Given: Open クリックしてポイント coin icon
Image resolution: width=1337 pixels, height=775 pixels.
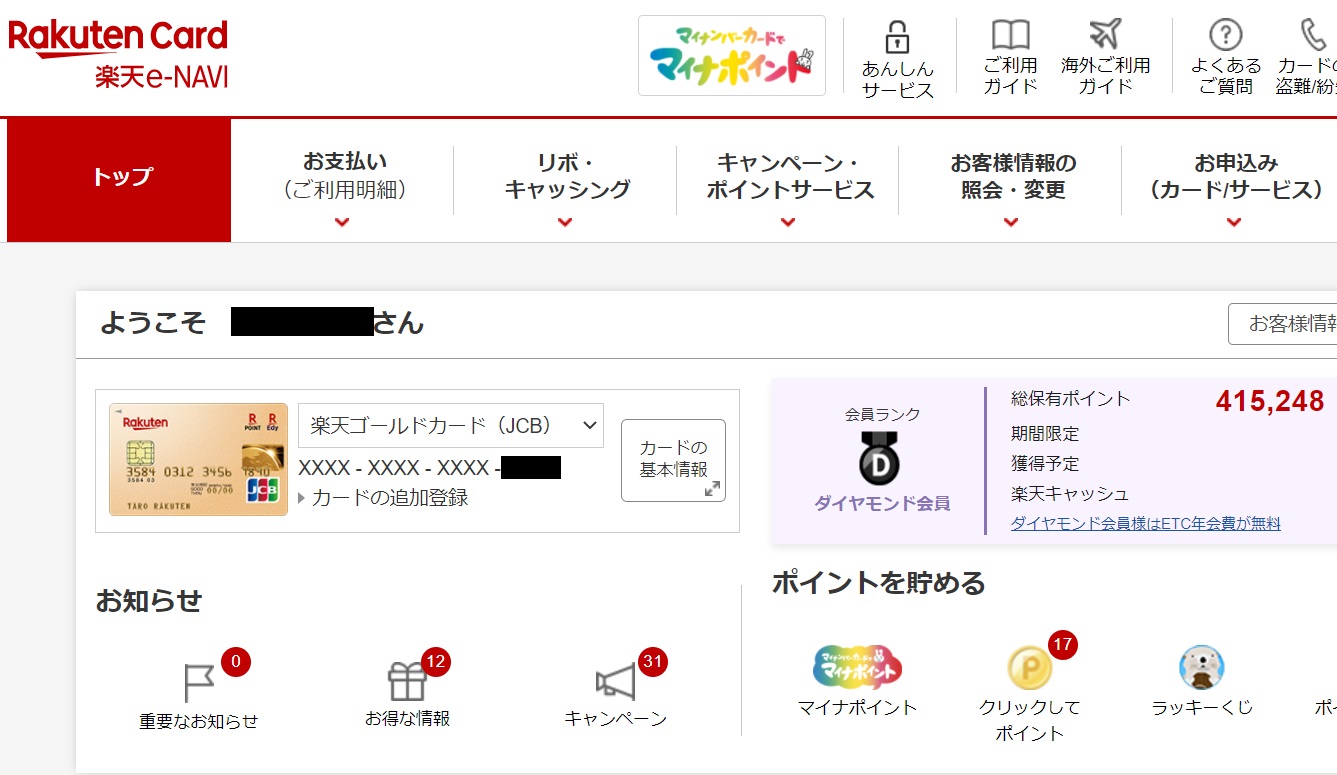Looking at the screenshot, I should 1029,668.
